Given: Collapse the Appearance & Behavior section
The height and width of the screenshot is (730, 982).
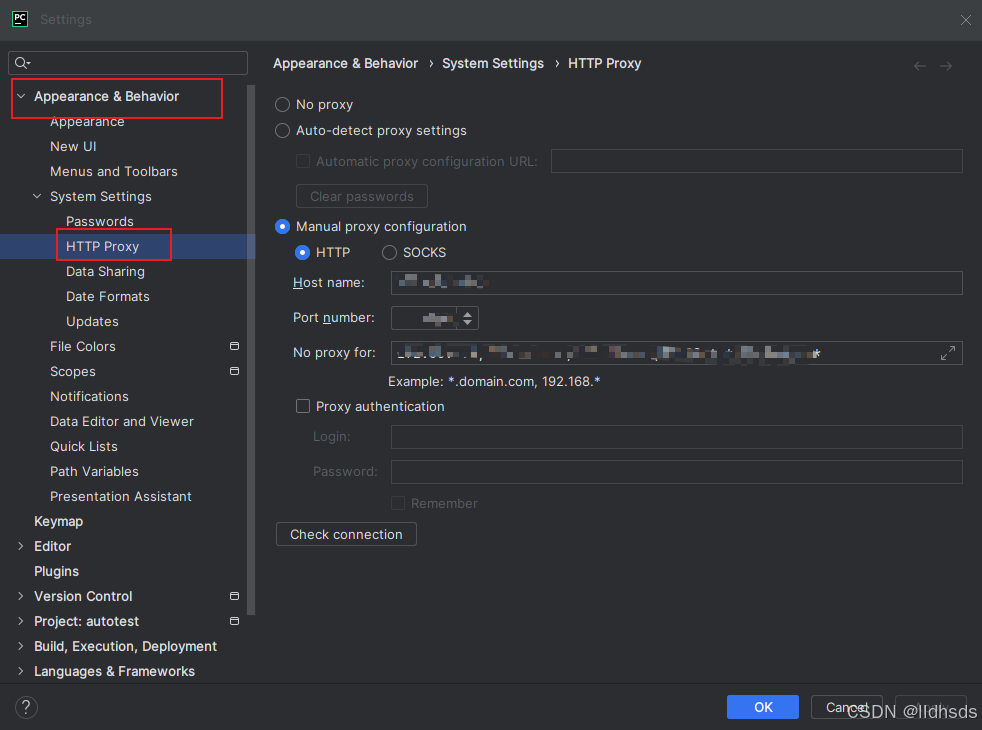Looking at the screenshot, I should coord(21,96).
